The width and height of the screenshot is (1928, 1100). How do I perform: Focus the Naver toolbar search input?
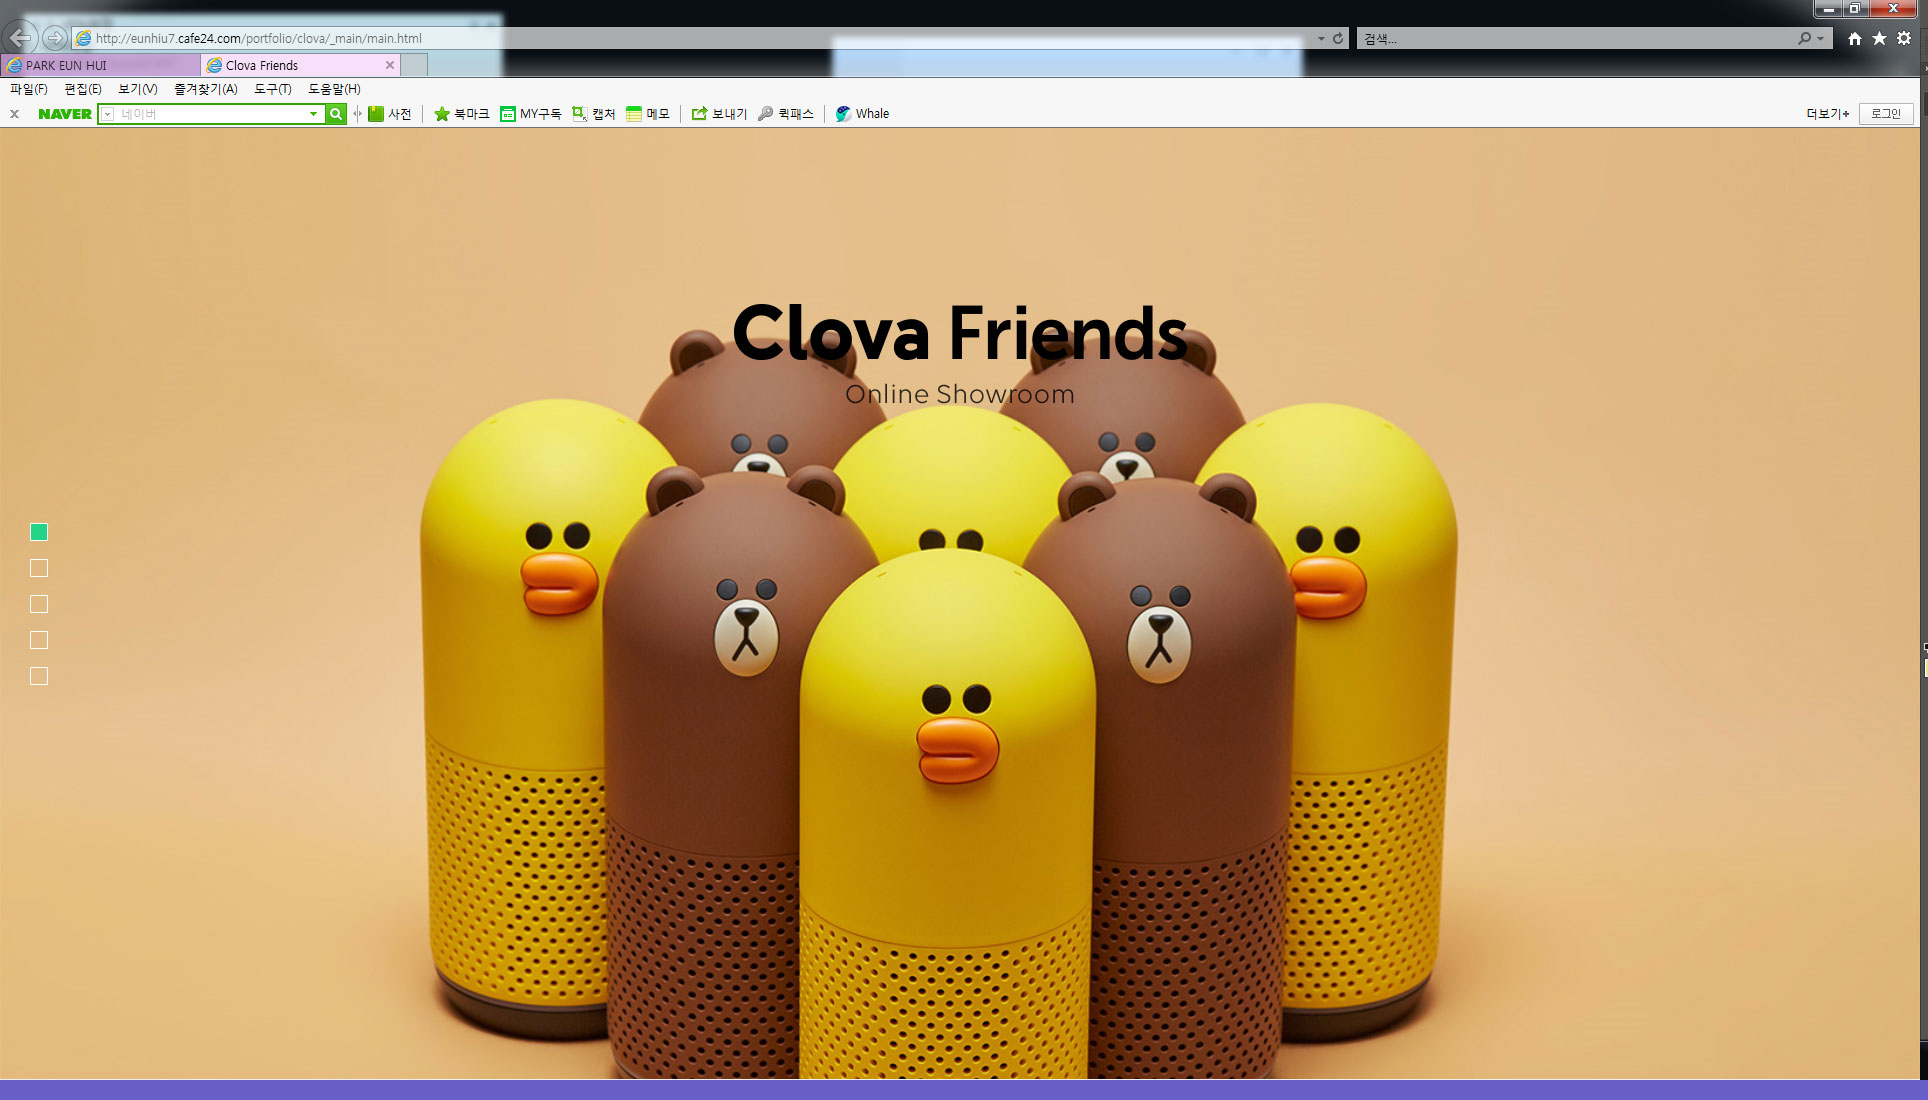coord(212,114)
